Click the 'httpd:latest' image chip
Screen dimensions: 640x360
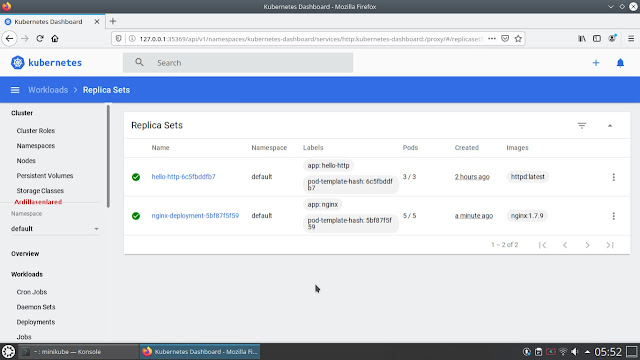coord(527,177)
